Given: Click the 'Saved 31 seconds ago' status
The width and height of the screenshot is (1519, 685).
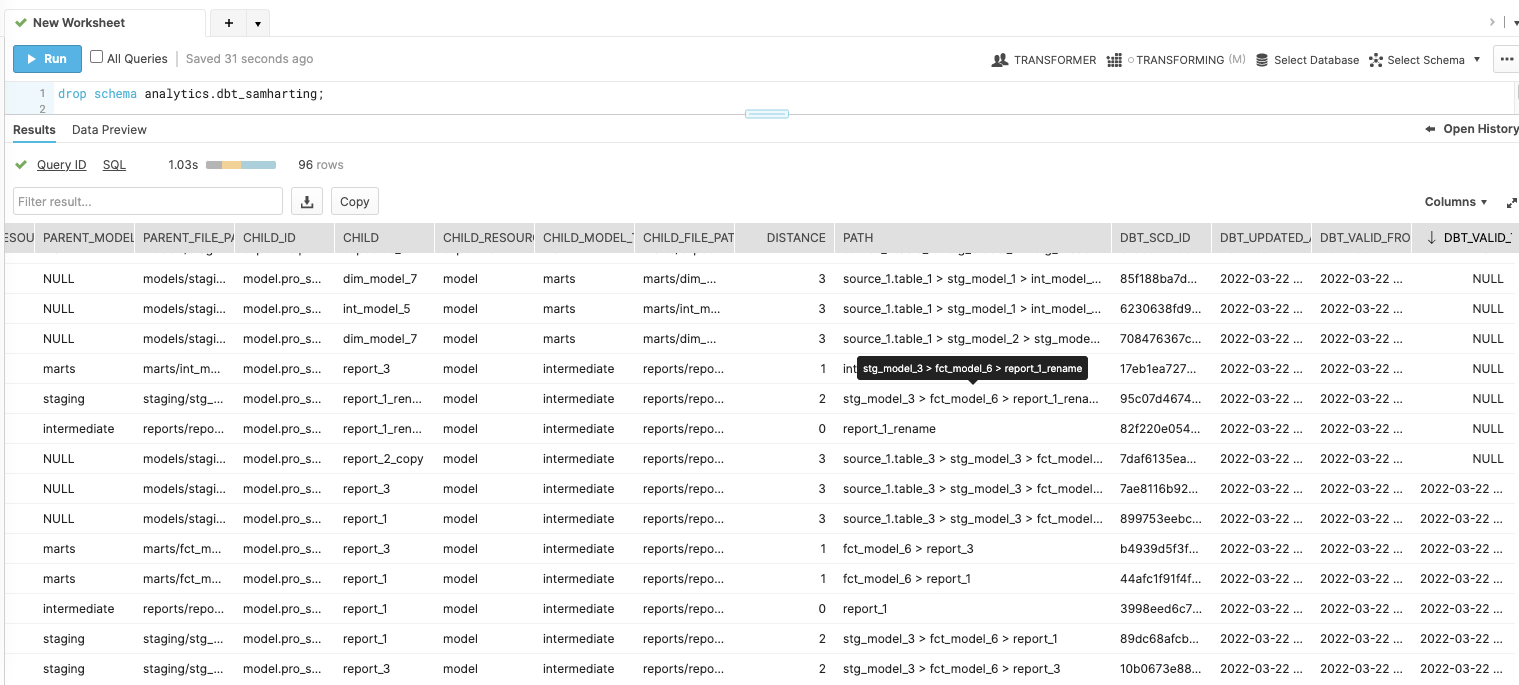Looking at the screenshot, I should 249,59.
